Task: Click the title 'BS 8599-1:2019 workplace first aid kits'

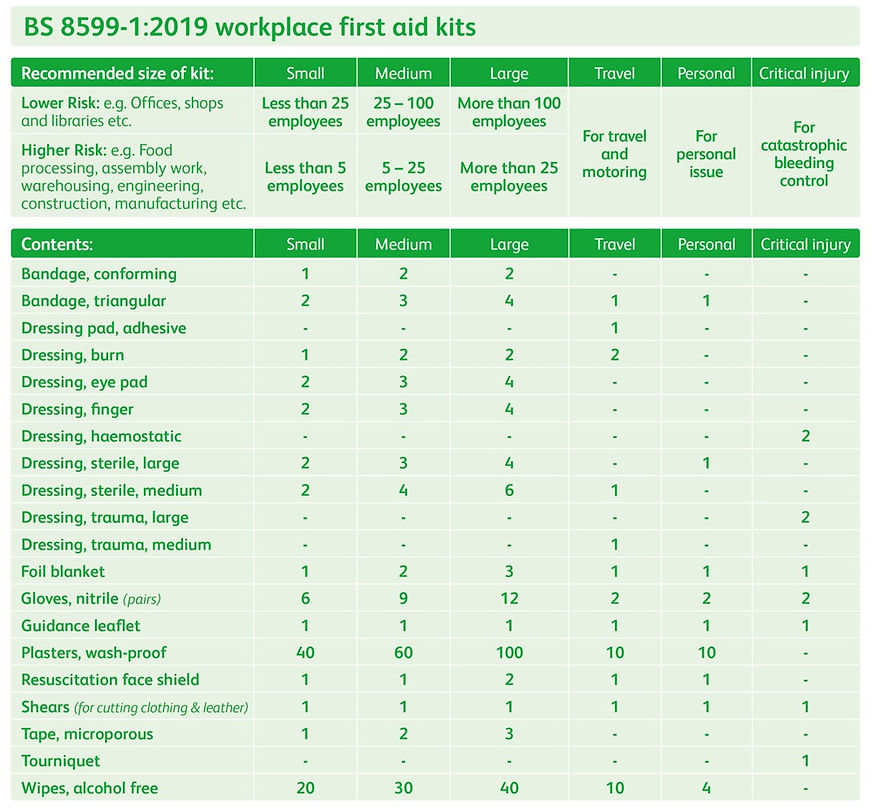Action: coord(250,27)
